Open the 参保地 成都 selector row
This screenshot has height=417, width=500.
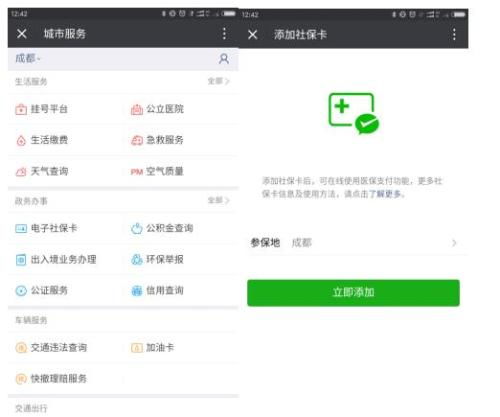(x=354, y=243)
